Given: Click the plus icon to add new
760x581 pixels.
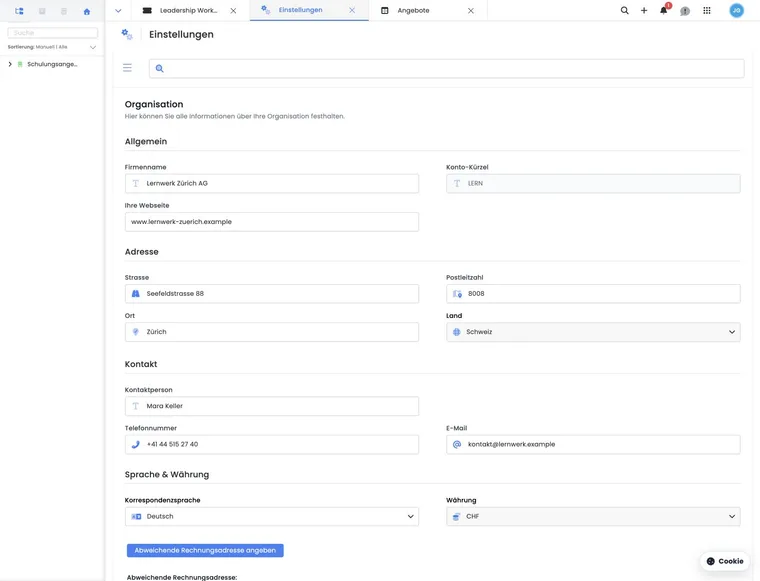Looking at the screenshot, I should 644,10.
